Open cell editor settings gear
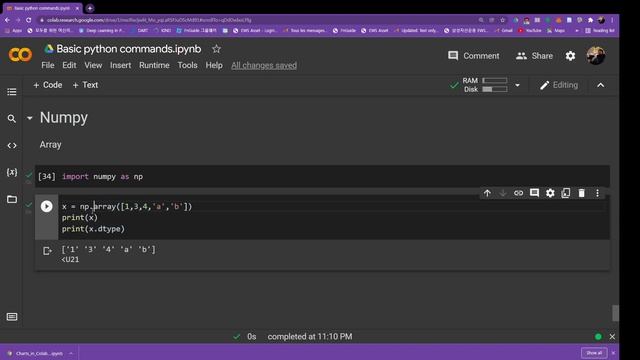Viewport: 640px width, 360px height. (550, 193)
